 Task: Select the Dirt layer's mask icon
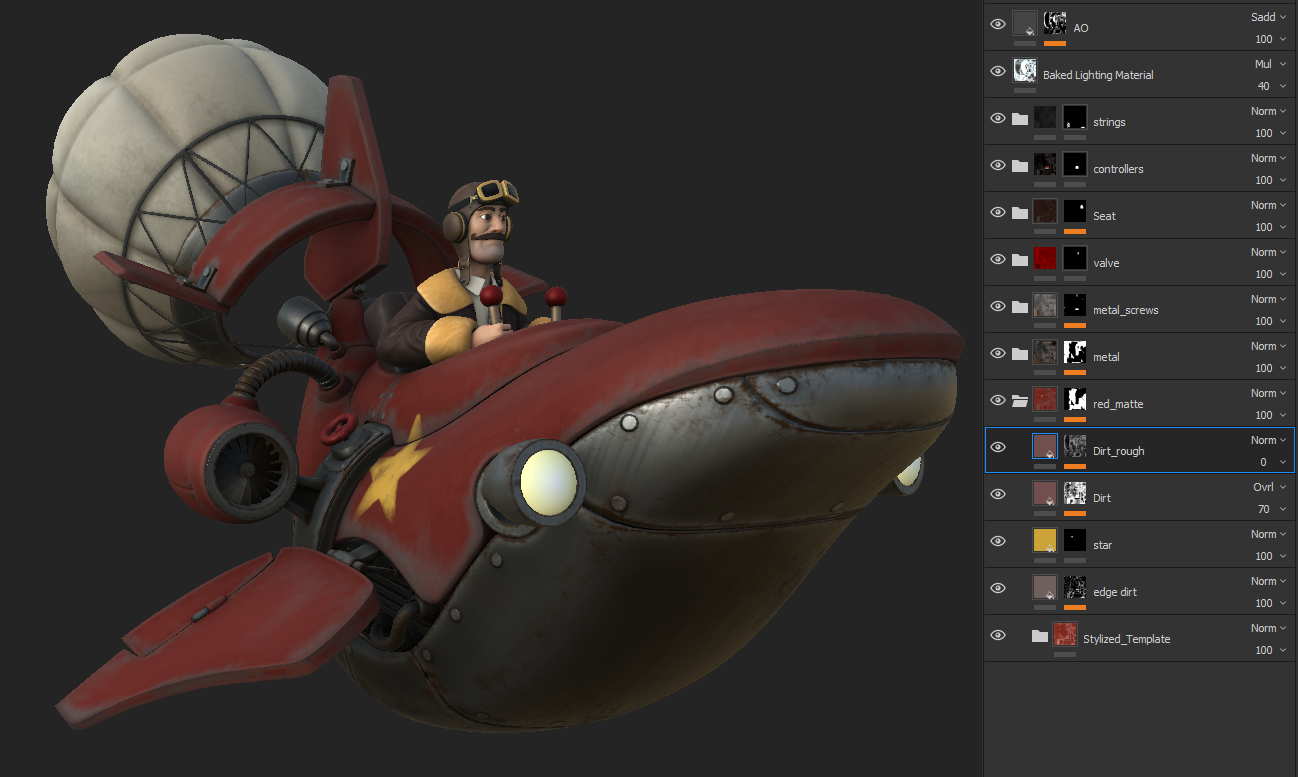coord(1074,493)
